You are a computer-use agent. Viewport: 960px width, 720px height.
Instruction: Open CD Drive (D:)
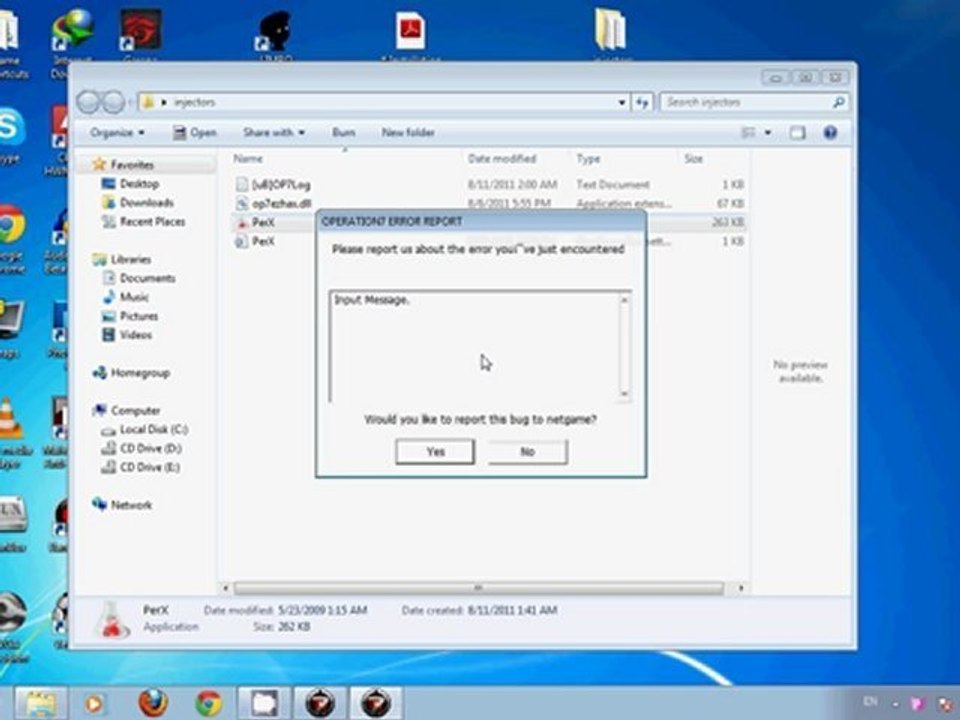[150, 449]
